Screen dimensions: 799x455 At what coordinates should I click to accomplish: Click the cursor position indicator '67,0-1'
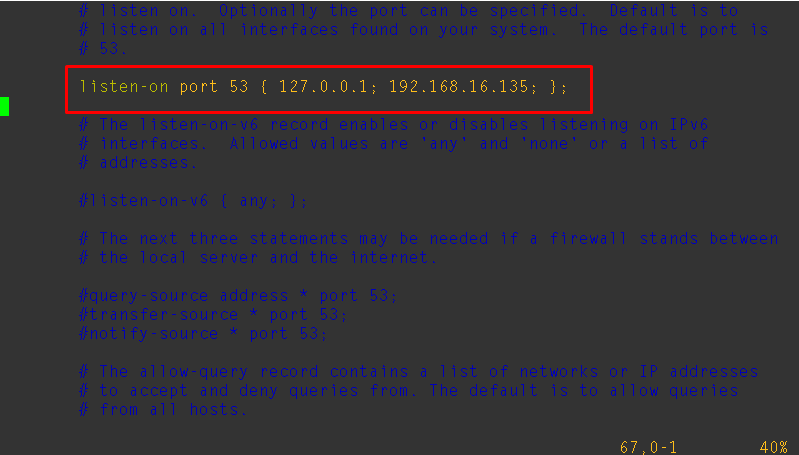tap(648, 447)
